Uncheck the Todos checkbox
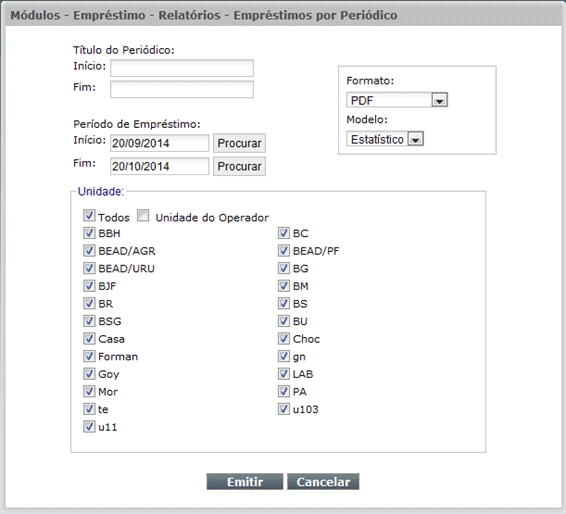 [x=89, y=215]
